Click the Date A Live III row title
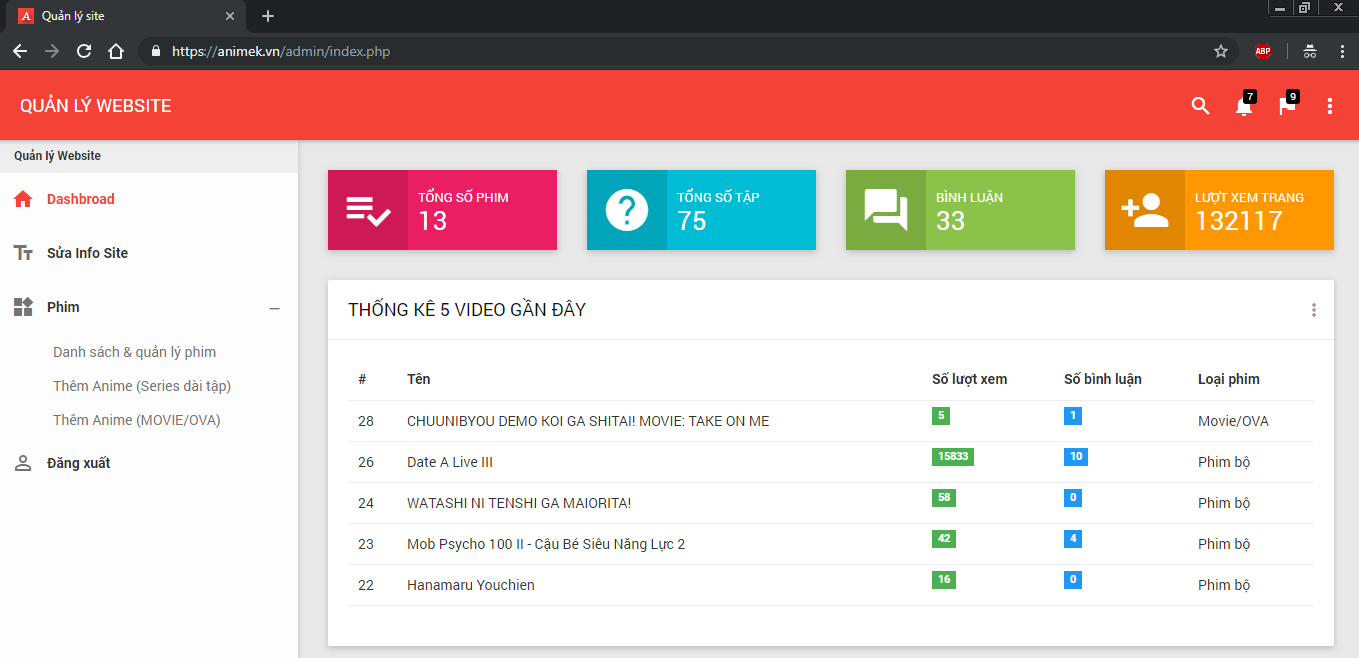This screenshot has width=1359, height=658. (x=450, y=462)
